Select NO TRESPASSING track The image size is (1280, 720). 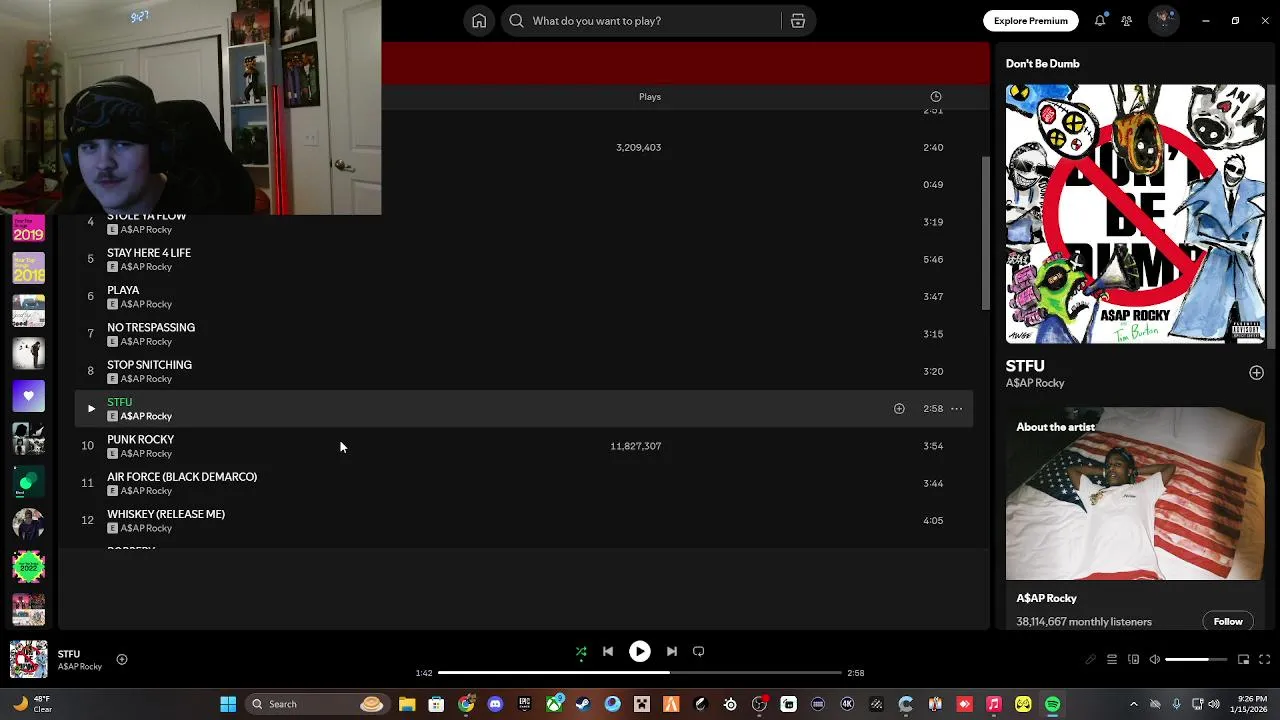point(151,328)
